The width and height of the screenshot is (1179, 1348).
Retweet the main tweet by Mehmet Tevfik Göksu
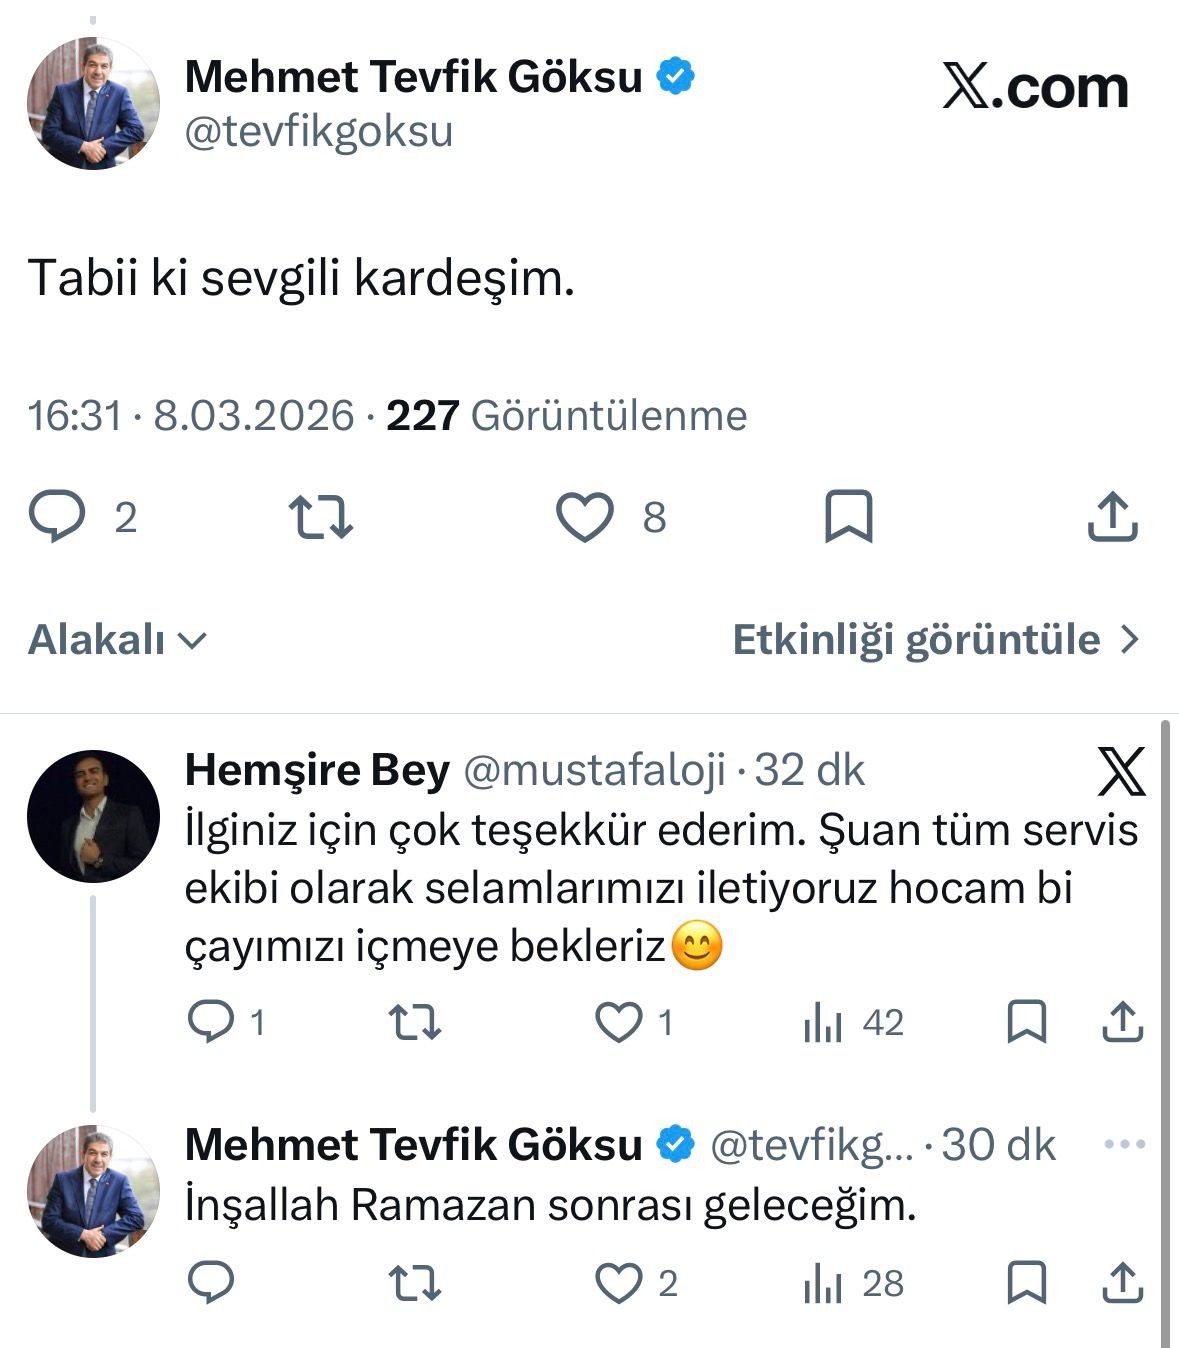(320, 518)
